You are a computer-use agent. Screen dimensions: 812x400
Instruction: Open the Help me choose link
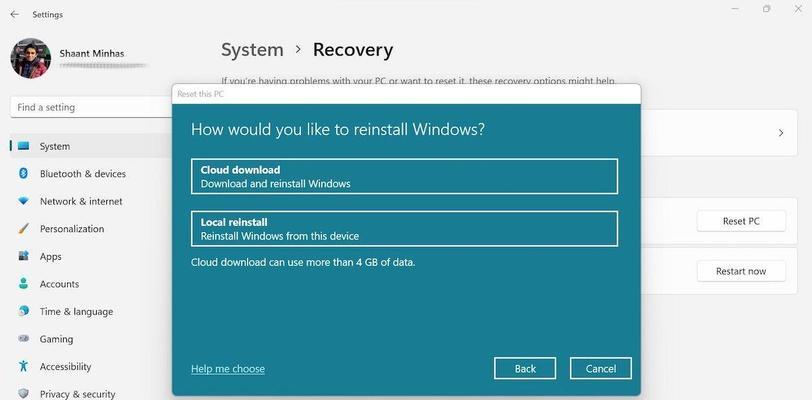point(228,369)
